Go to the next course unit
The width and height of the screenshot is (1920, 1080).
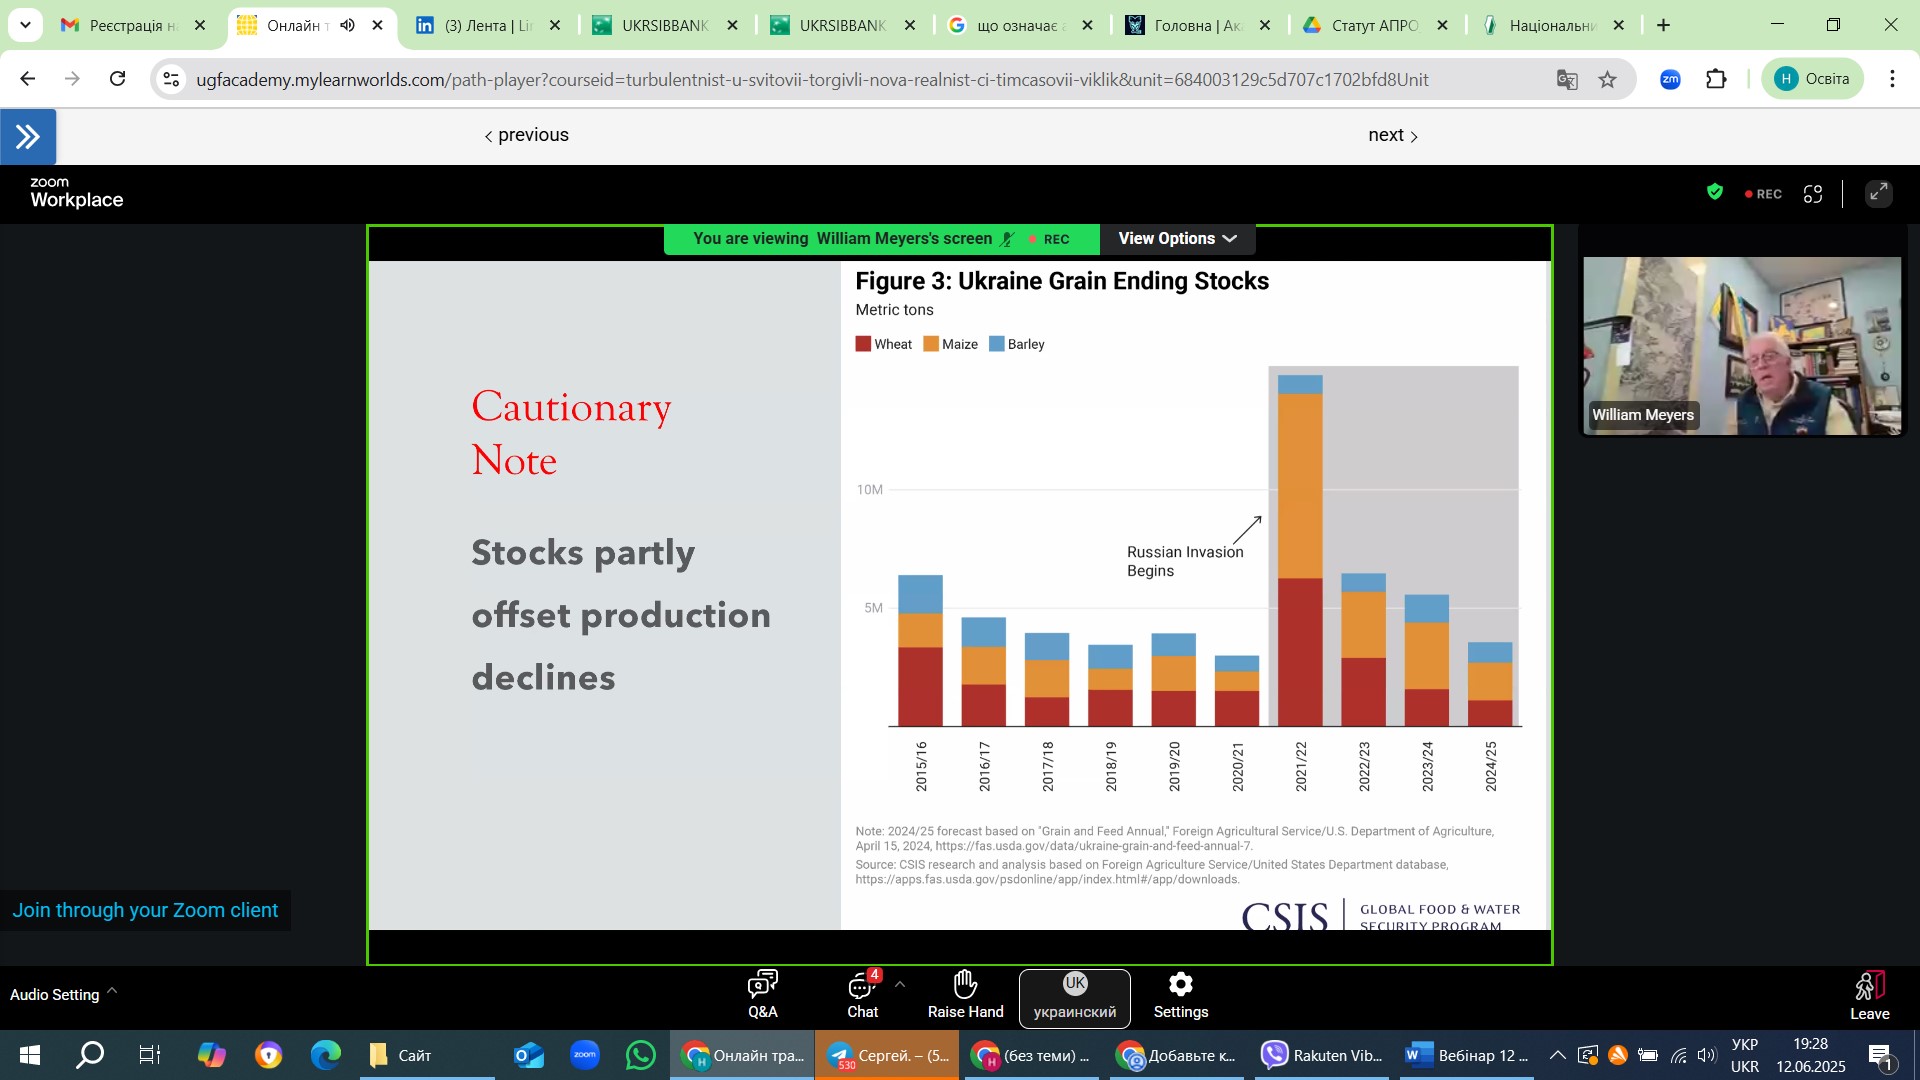click(1392, 135)
